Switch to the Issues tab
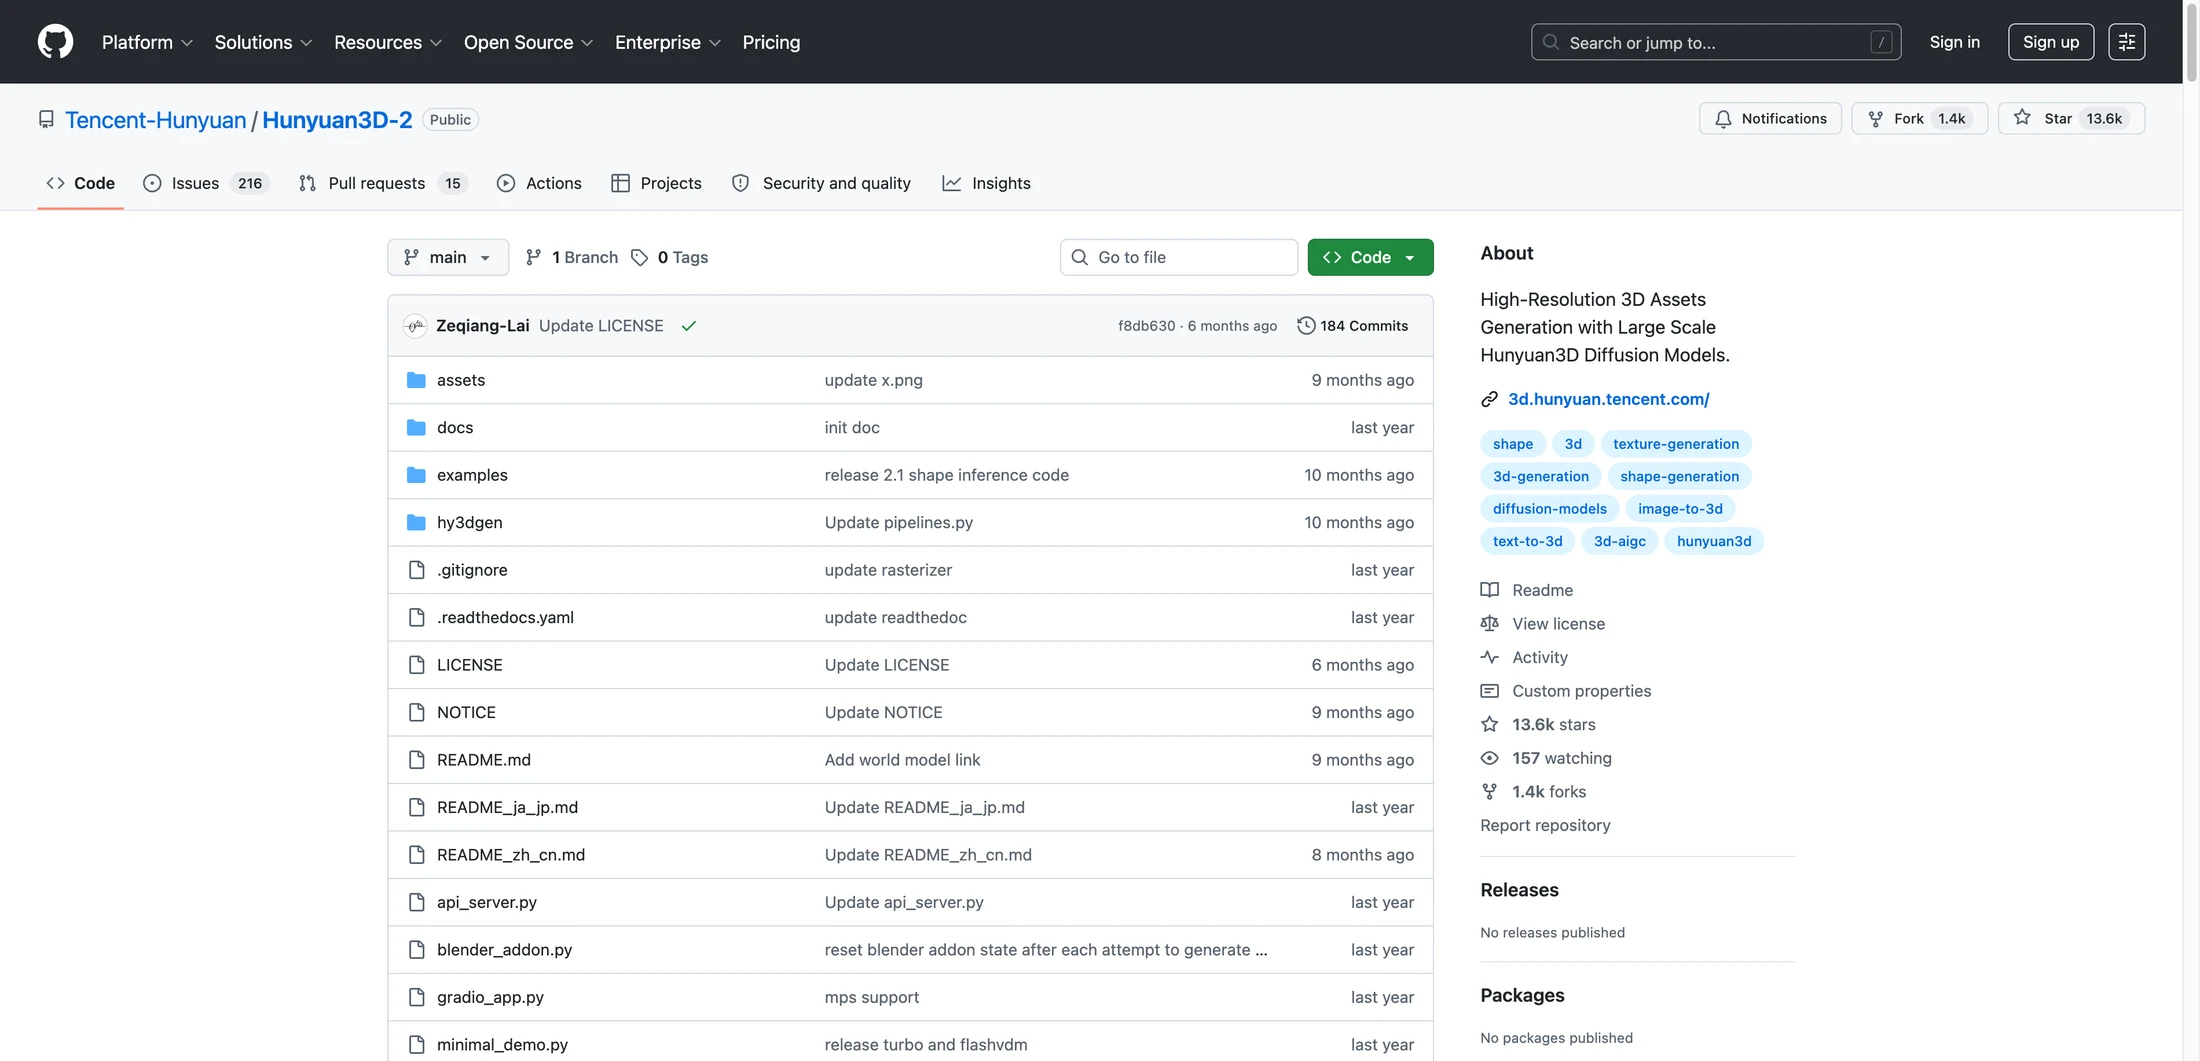 [206, 183]
